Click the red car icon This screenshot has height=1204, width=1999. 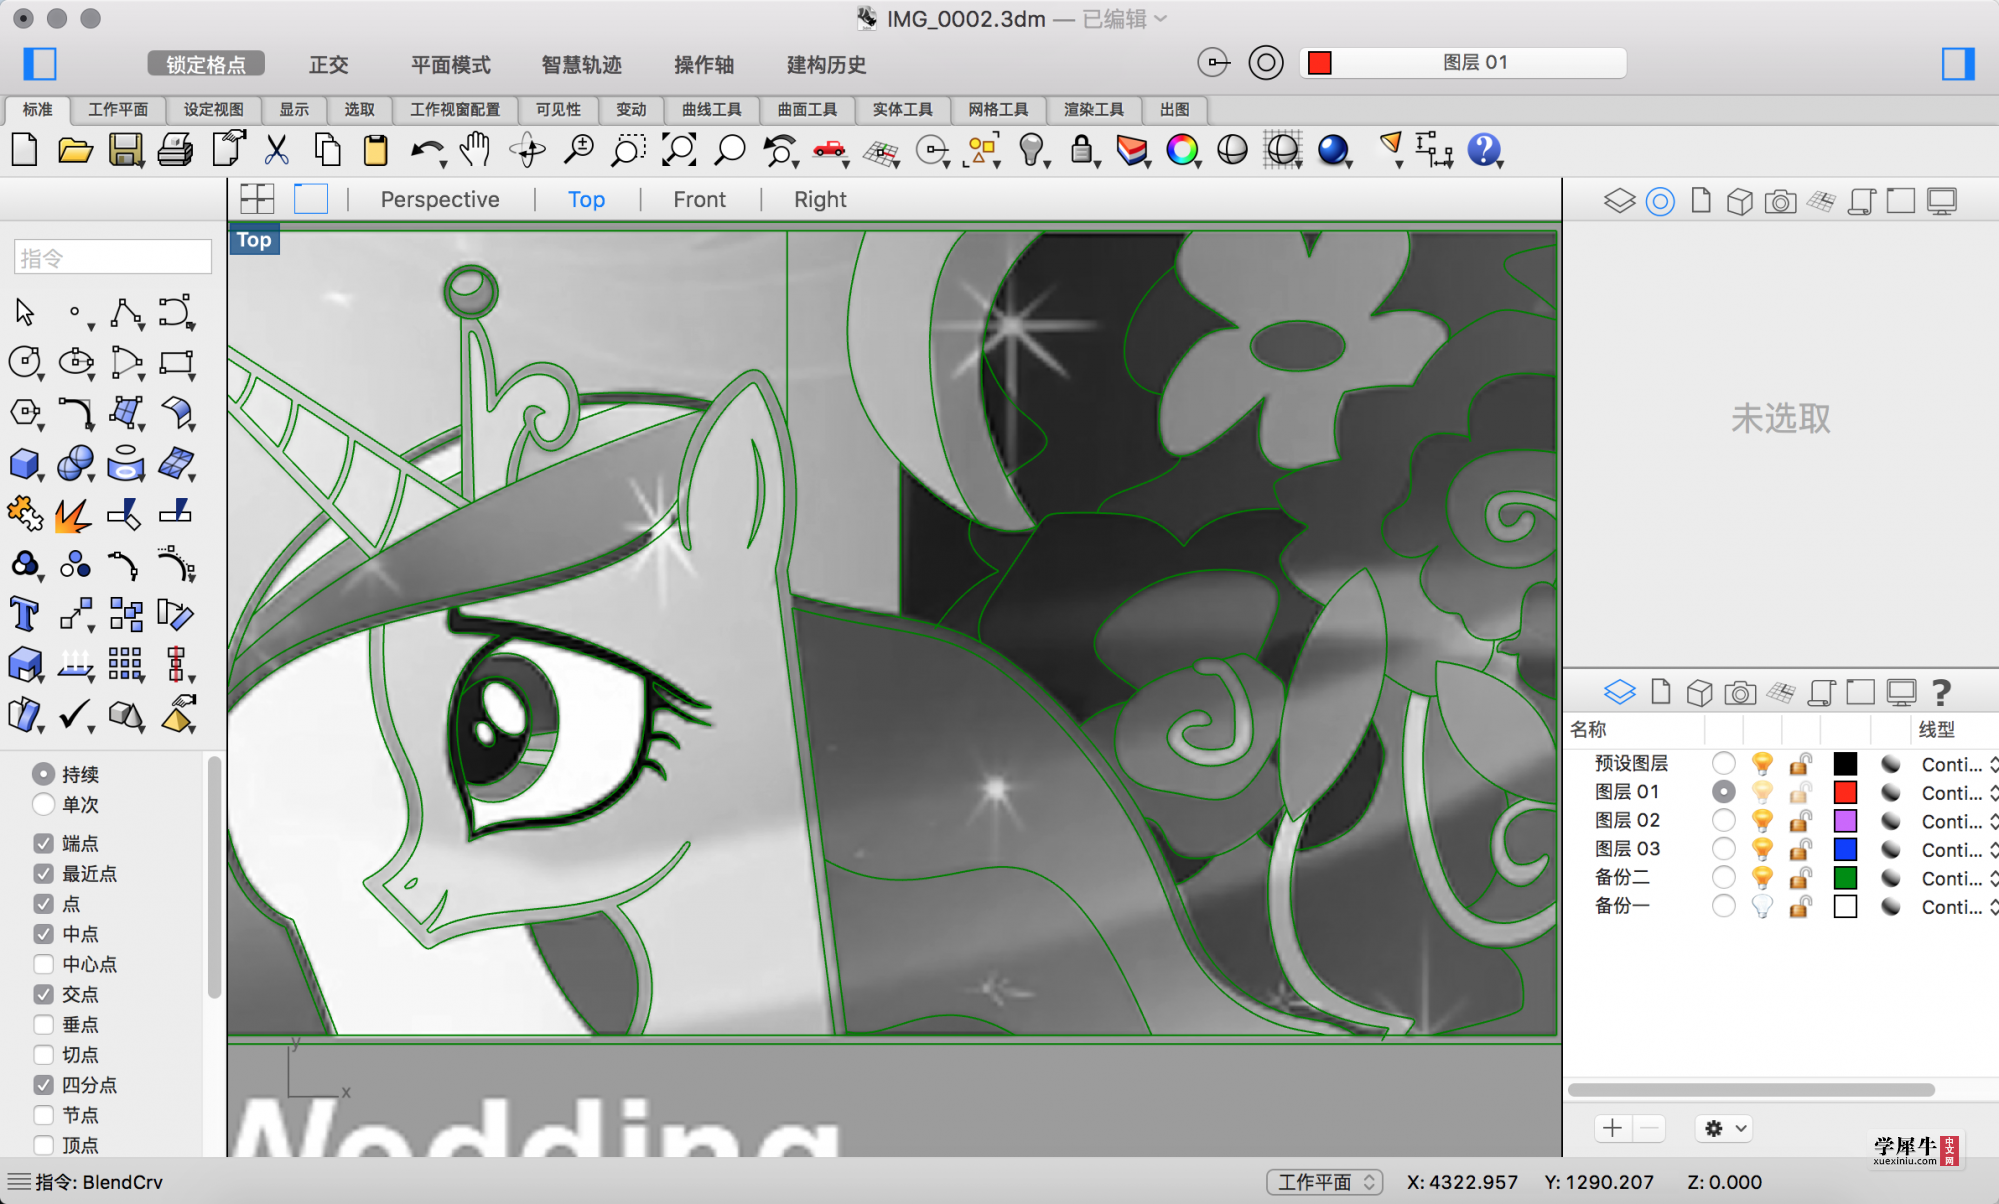829,150
